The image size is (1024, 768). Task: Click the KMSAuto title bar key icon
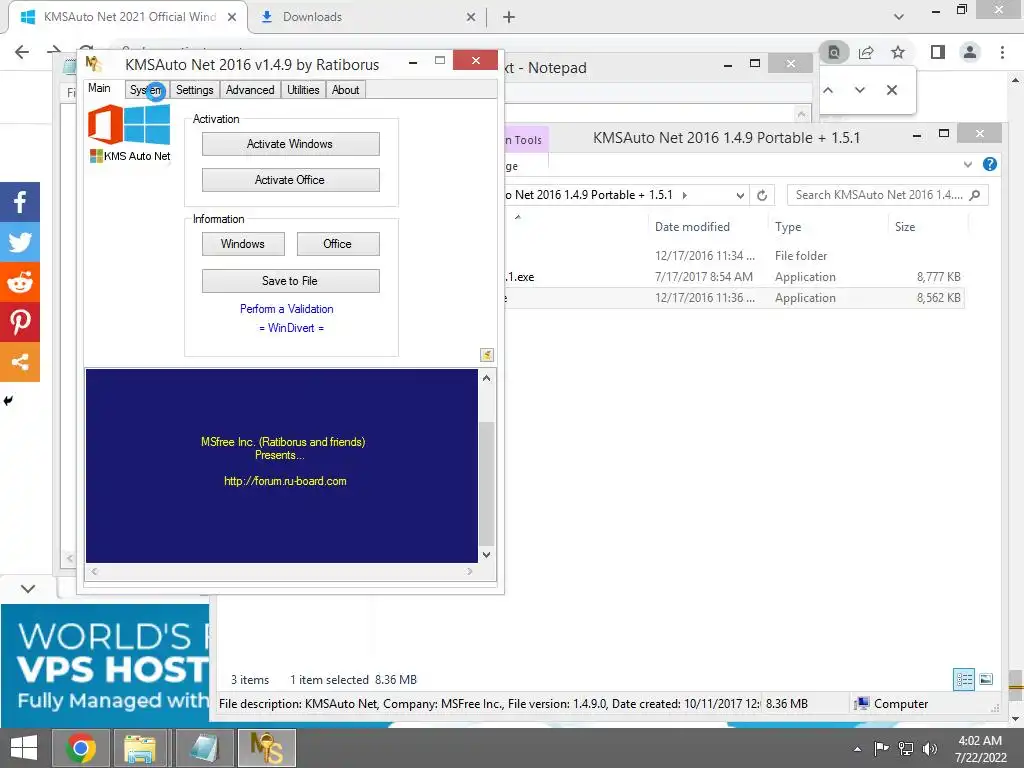93,64
